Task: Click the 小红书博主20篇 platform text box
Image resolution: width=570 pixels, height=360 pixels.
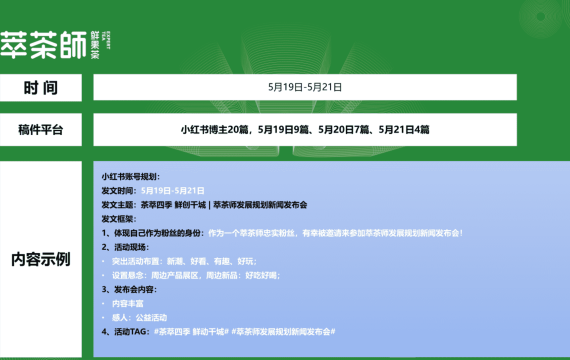Action: pyautogui.click(x=305, y=129)
